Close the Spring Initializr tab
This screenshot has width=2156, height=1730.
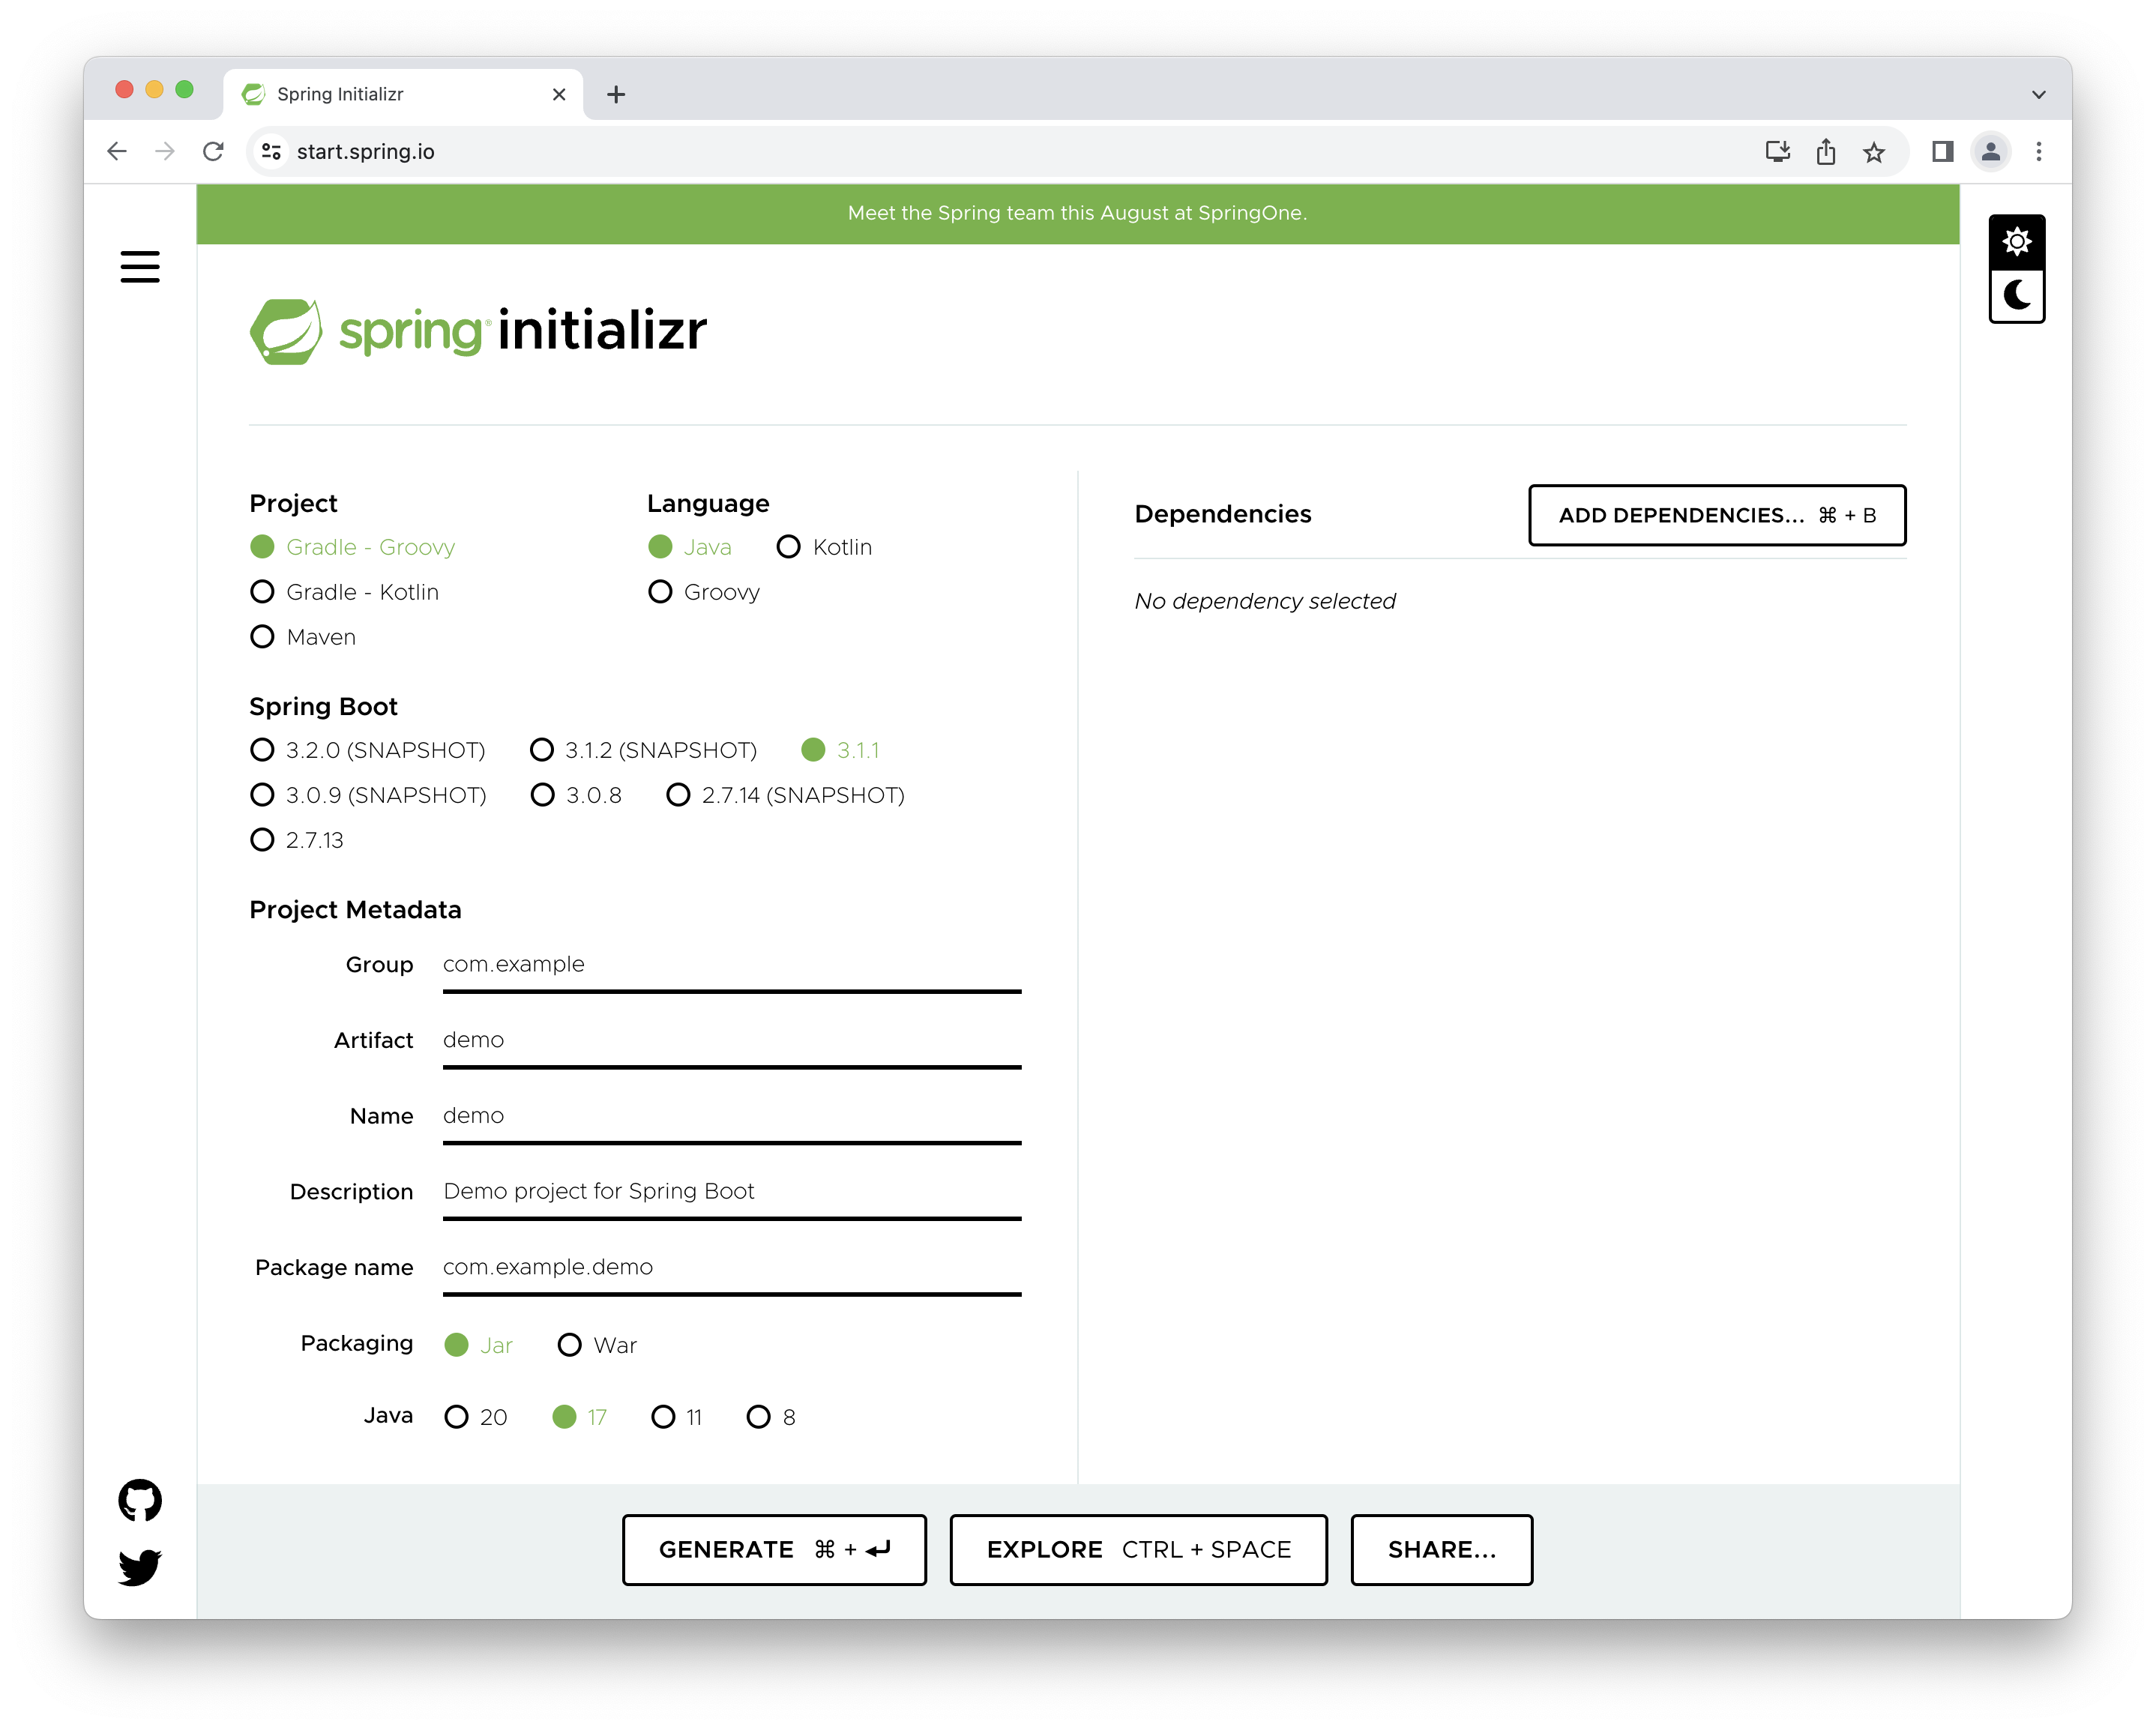[x=559, y=94]
